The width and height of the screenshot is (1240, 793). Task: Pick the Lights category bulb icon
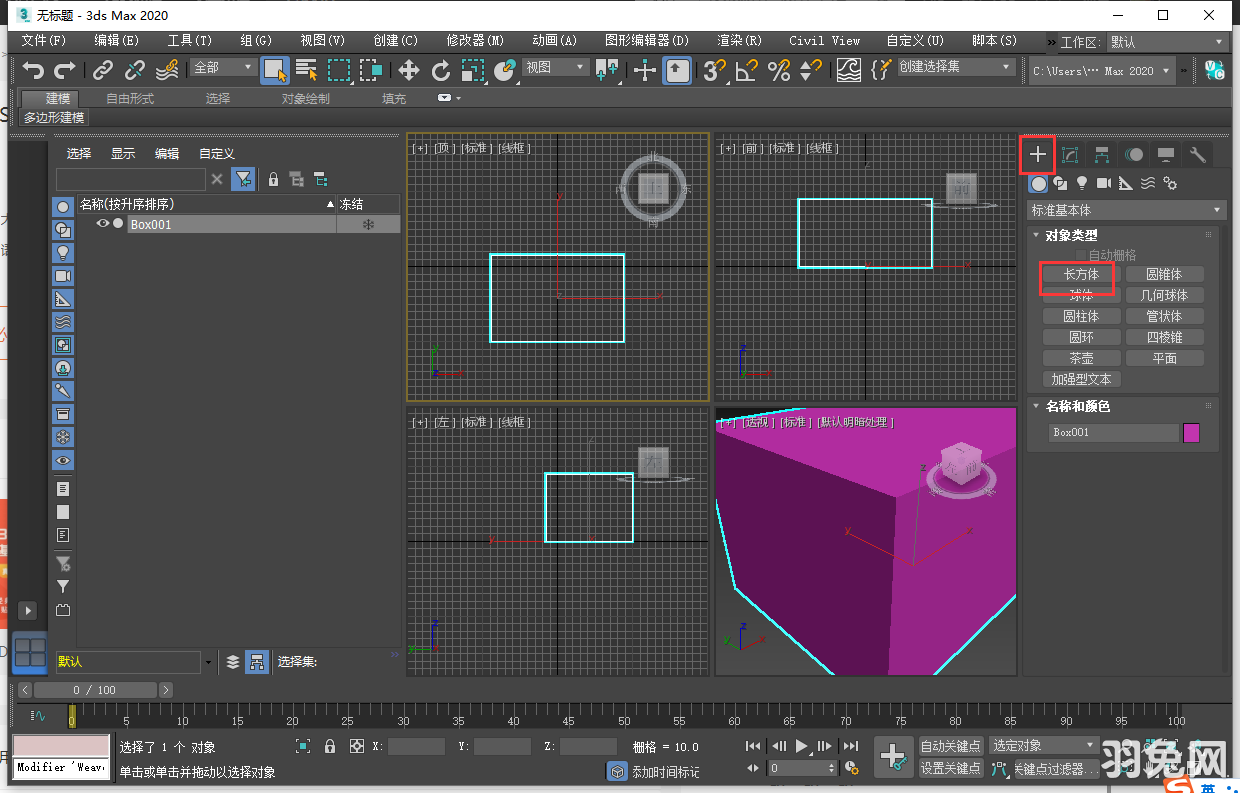(1082, 184)
